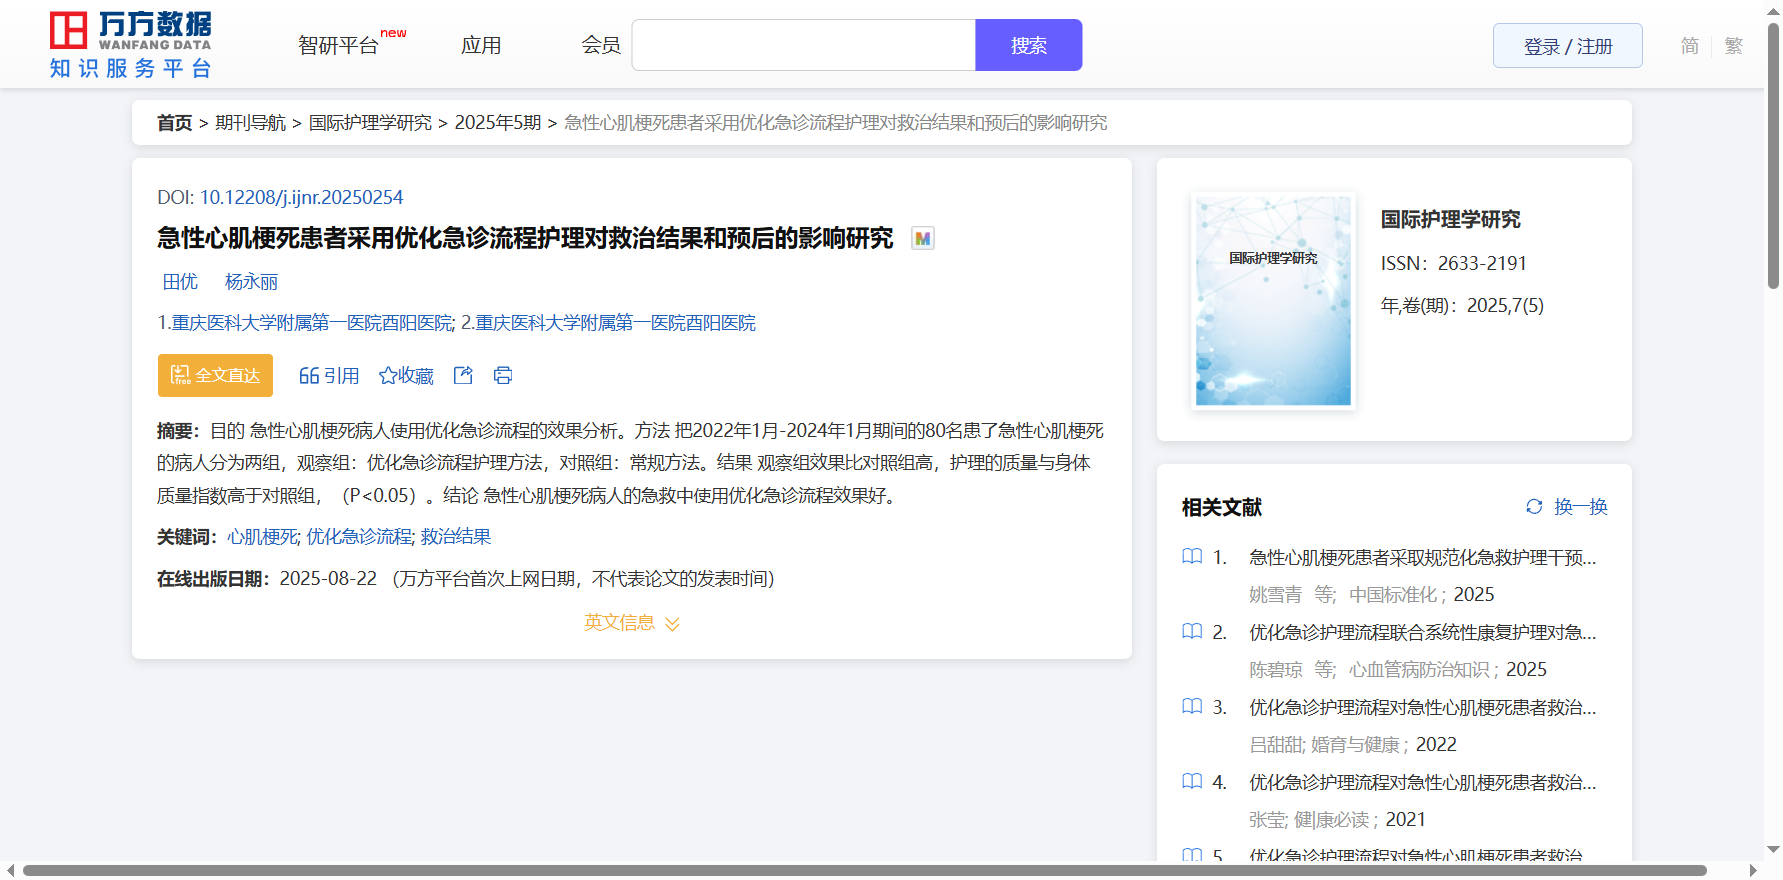Open the 心肌梗死 keyword link
The image size is (1783, 880).
point(262,537)
